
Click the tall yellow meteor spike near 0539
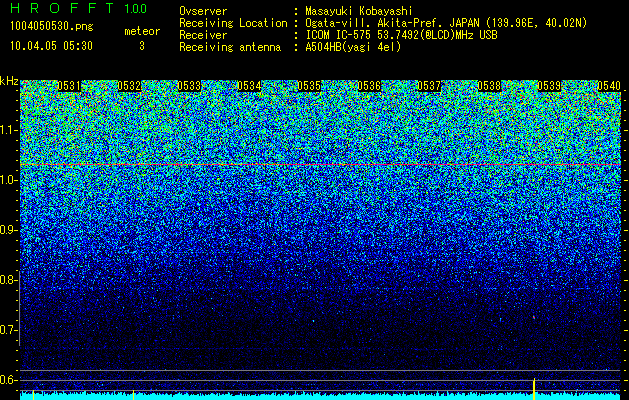534,388
